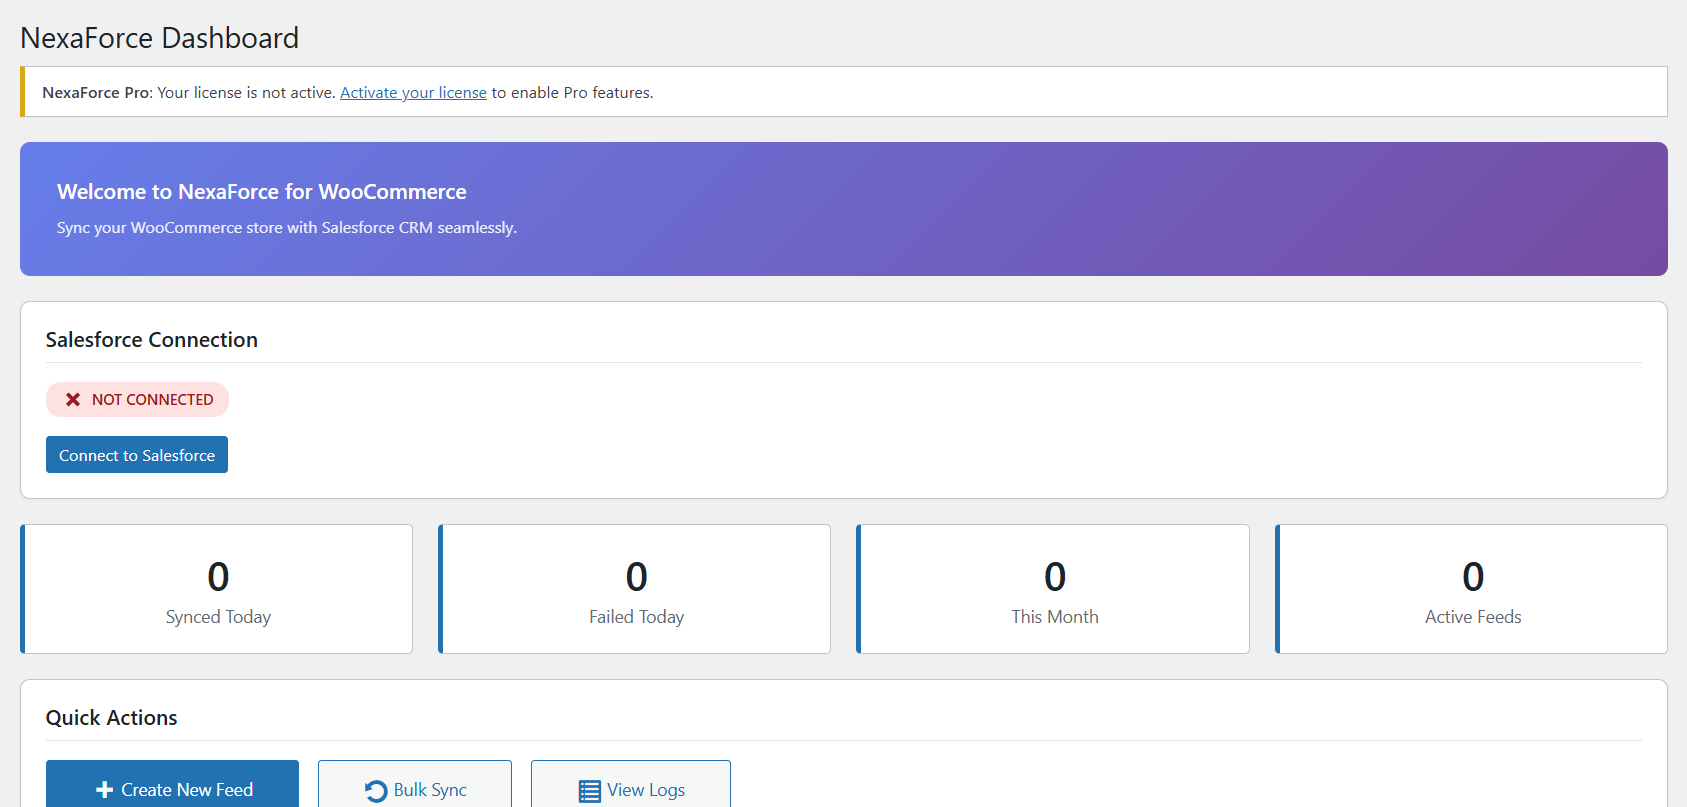
Task: Select the This Month stat card
Action: (x=1053, y=589)
